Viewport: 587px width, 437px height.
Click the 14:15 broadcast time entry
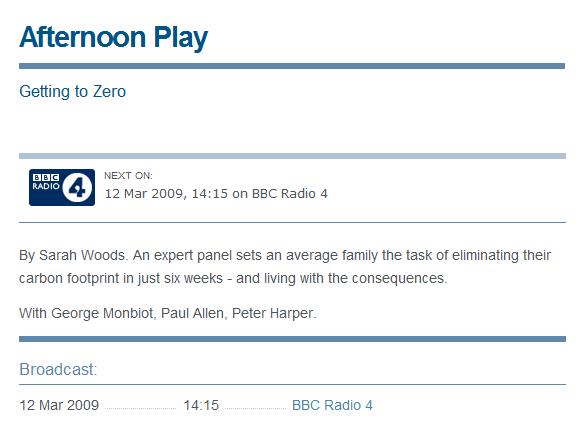pos(201,405)
